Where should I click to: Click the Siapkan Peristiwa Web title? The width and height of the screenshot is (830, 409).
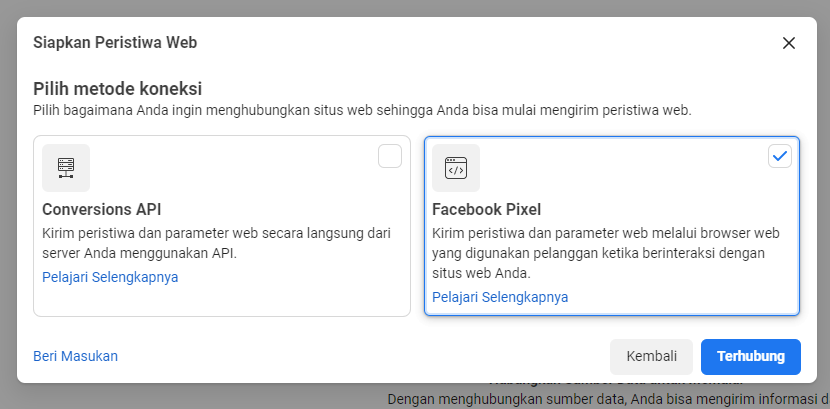(x=115, y=42)
